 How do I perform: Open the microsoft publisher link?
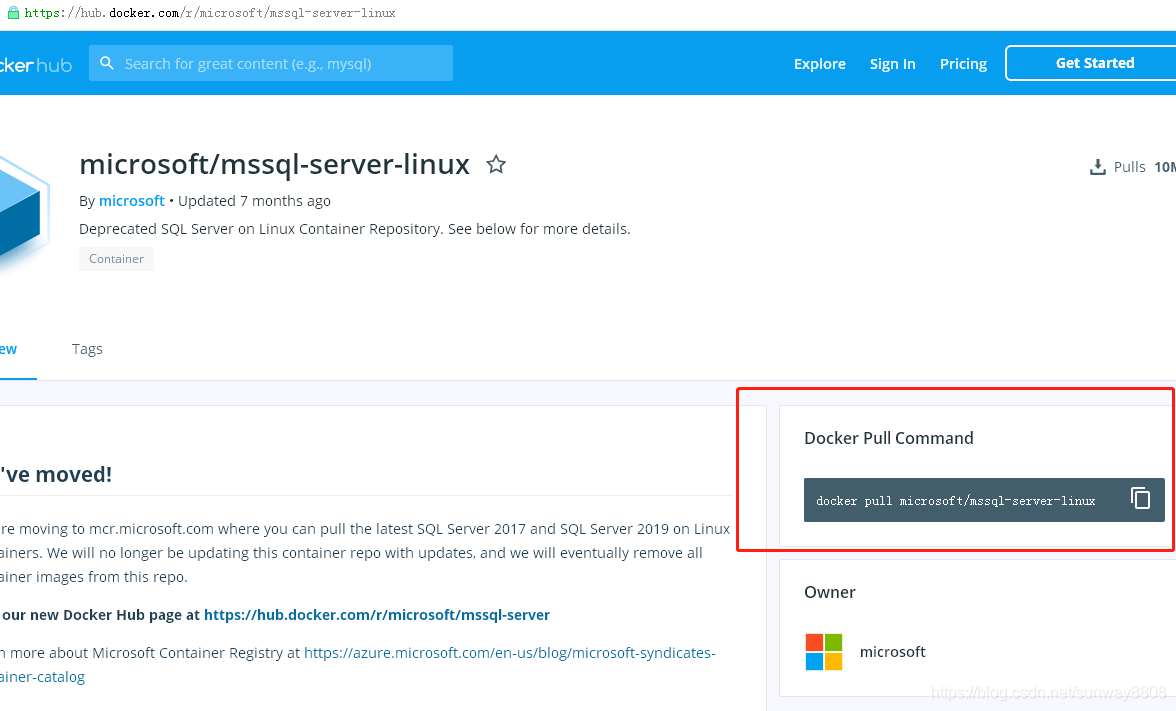point(131,200)
